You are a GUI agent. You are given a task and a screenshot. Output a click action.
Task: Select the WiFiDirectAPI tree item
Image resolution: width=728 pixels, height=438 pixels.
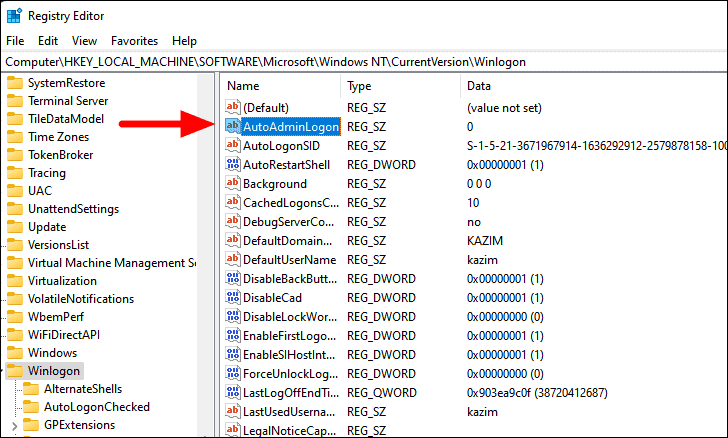64,335
